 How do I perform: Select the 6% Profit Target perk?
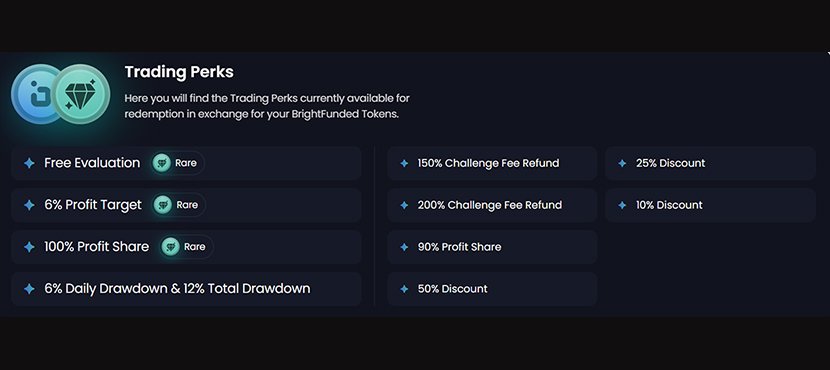186,205
